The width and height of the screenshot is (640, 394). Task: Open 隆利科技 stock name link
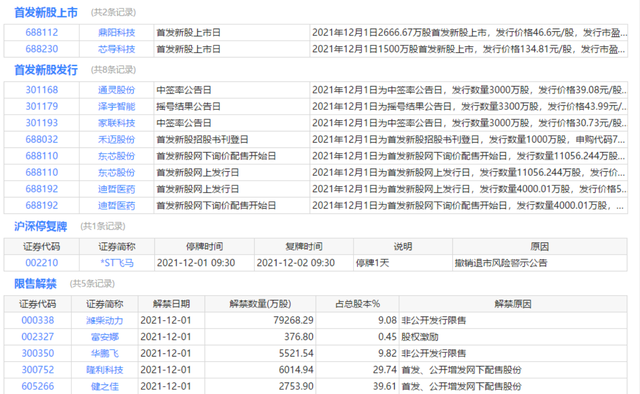[104, 370]
